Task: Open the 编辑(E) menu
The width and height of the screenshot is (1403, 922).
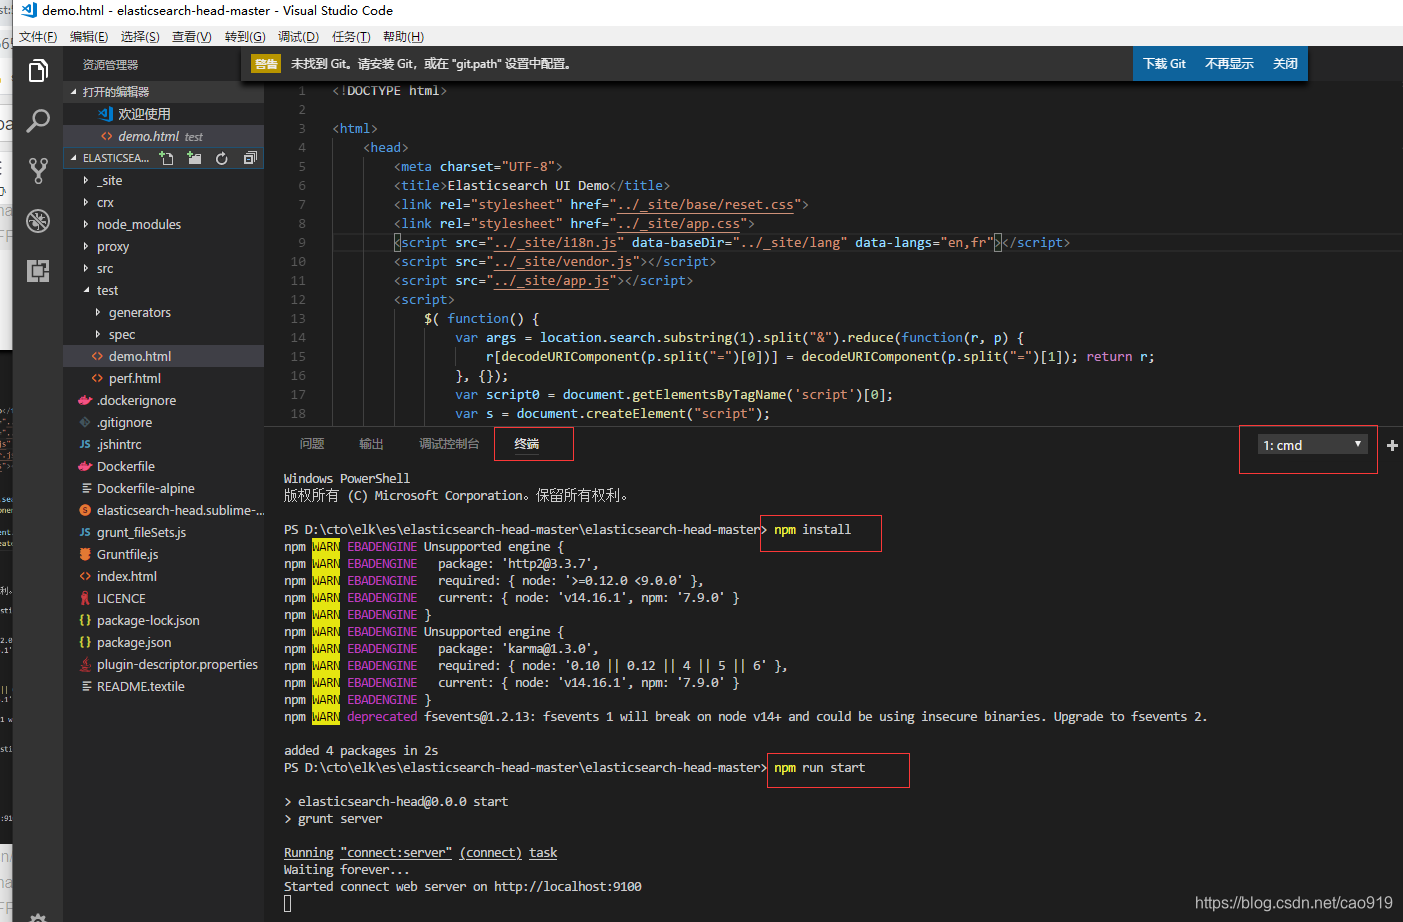Action: click(89, 37)
